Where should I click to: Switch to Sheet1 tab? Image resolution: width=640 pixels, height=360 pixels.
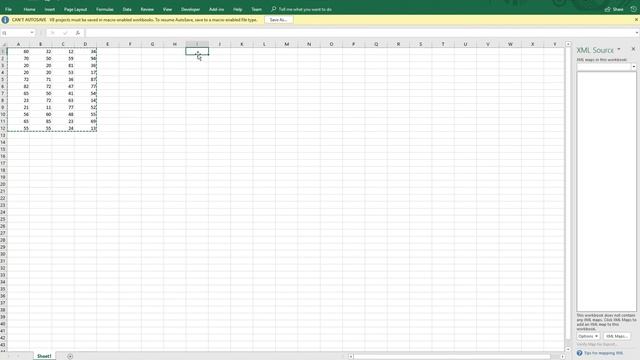[x=44, y=356]
